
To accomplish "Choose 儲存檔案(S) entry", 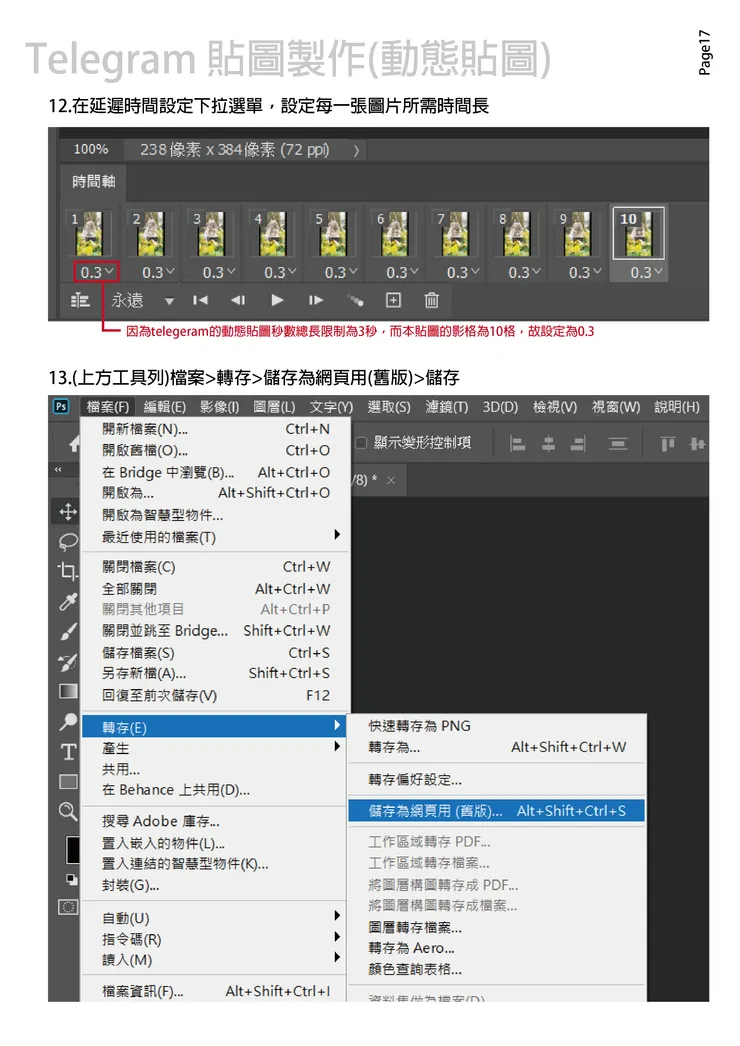I will (x=214, y=652).
